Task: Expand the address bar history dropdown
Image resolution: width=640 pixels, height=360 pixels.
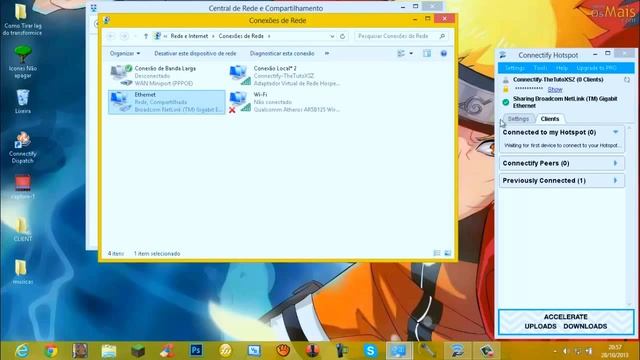Action: 332,36
